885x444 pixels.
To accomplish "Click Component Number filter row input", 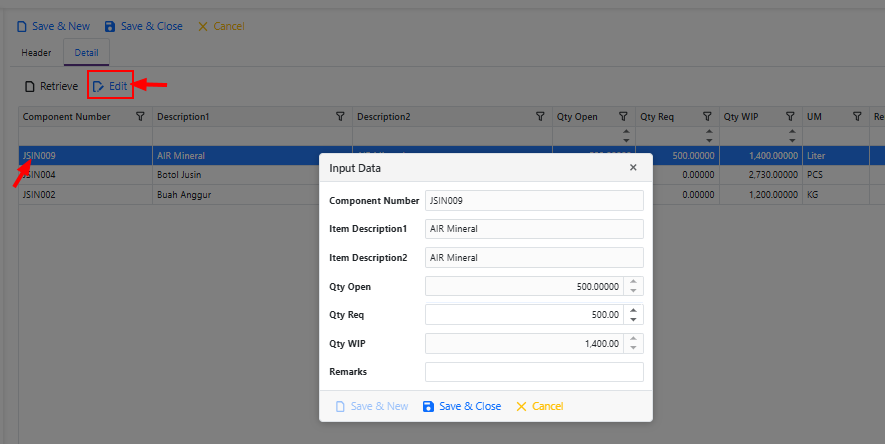I will 85,136.
